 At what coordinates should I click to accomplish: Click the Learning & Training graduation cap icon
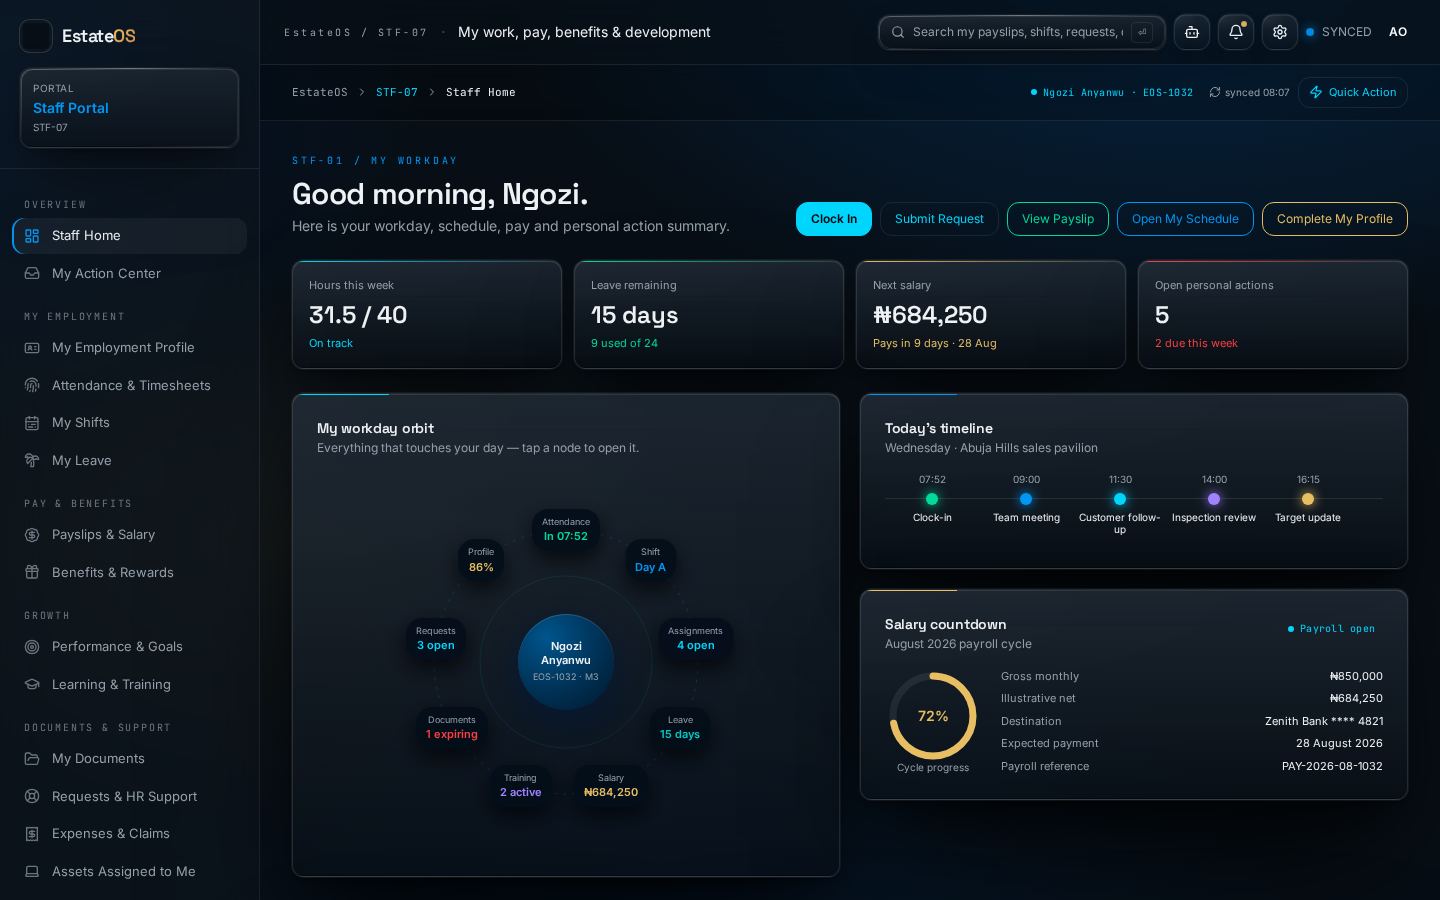coord(32,684)
